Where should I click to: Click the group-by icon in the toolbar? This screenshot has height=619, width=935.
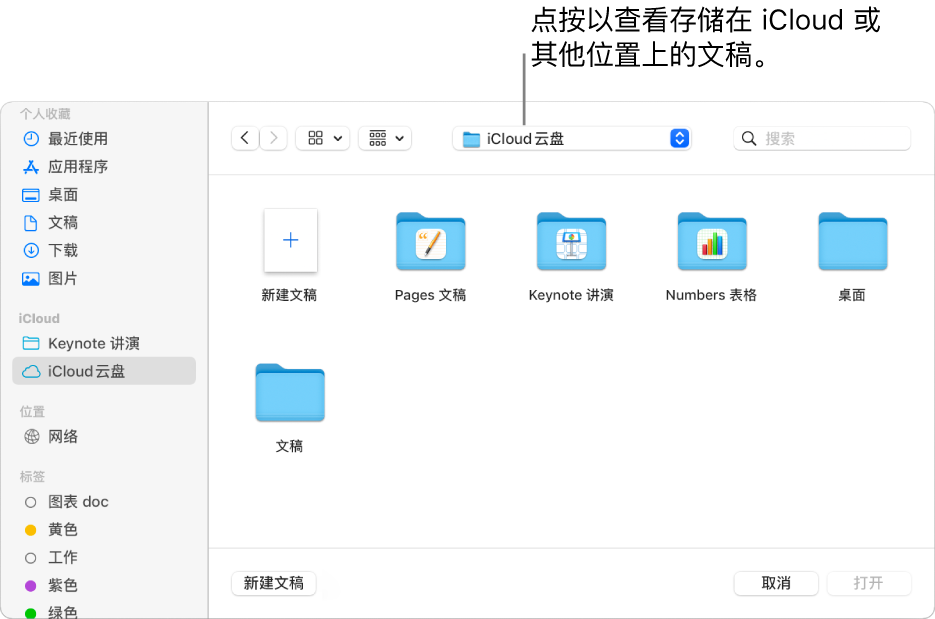click(x=377, y=138)
